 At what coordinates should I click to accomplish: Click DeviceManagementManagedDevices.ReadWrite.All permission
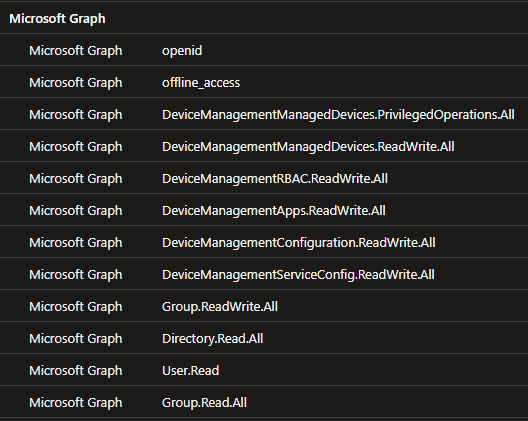308,147
